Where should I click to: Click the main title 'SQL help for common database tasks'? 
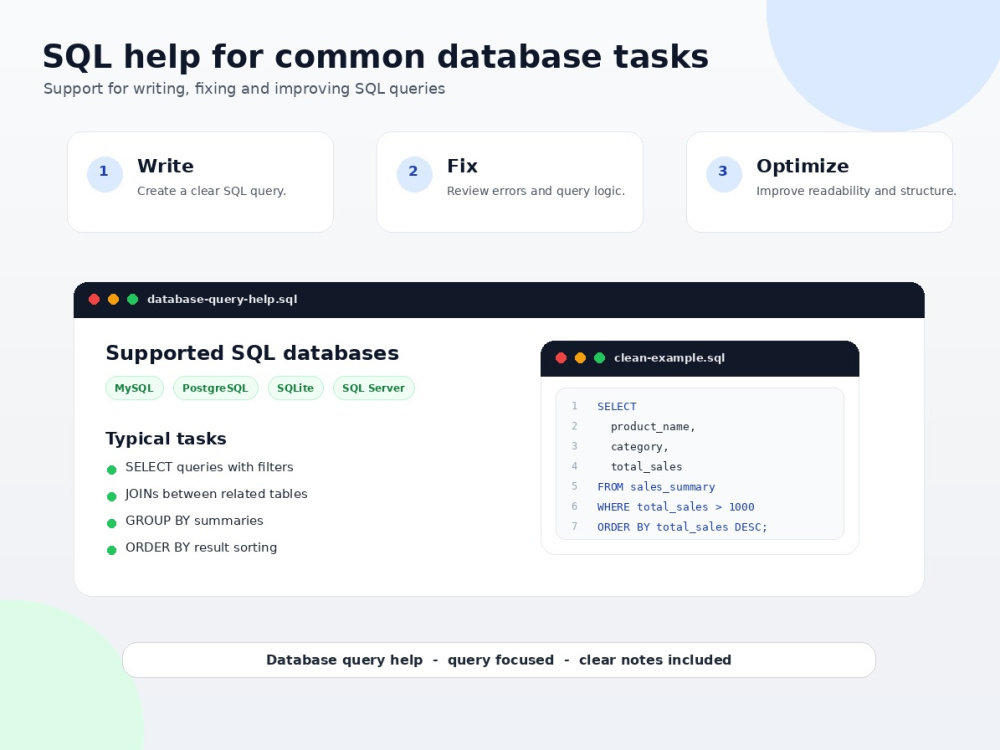[x=376, y=57]
